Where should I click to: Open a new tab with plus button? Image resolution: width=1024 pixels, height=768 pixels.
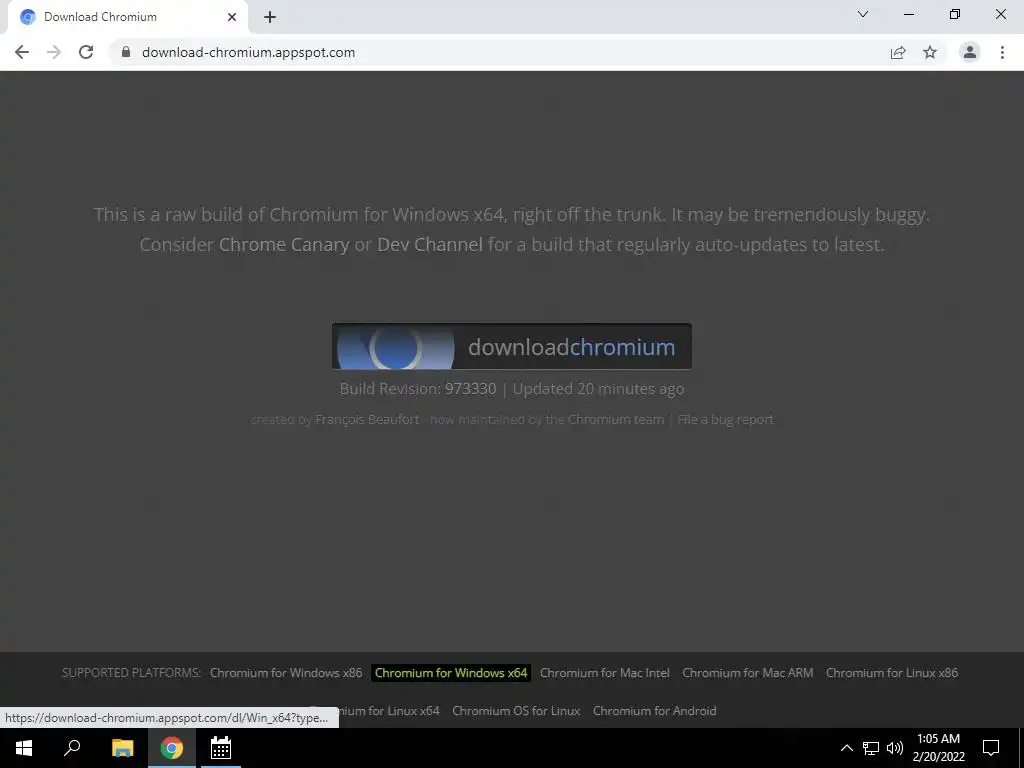[x=270, y=17]
